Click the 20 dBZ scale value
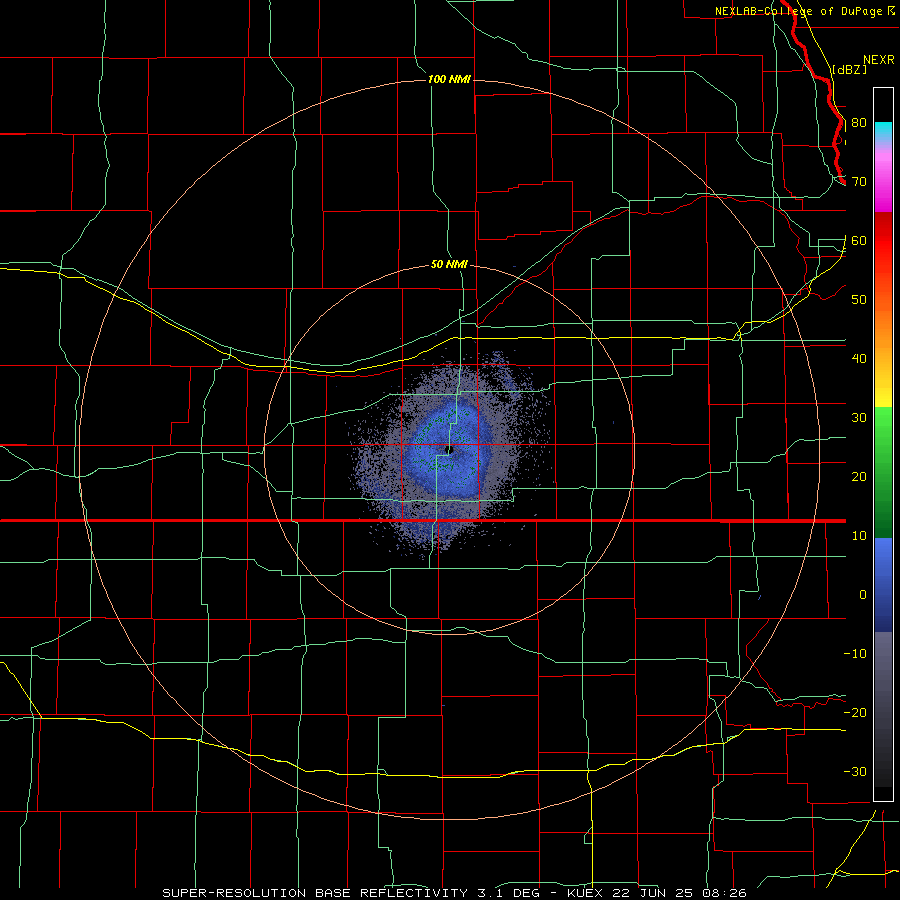 click(x=859, y=476)
